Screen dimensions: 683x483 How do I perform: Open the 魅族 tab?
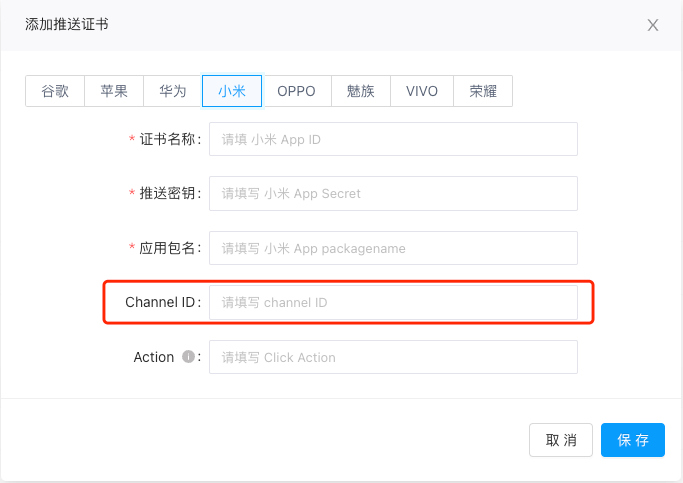(361, 91)
